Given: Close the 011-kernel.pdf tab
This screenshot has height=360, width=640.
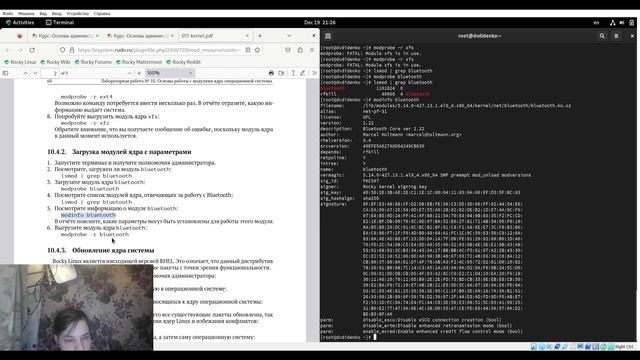Looking at the screenshot, I should coord(247,36).
